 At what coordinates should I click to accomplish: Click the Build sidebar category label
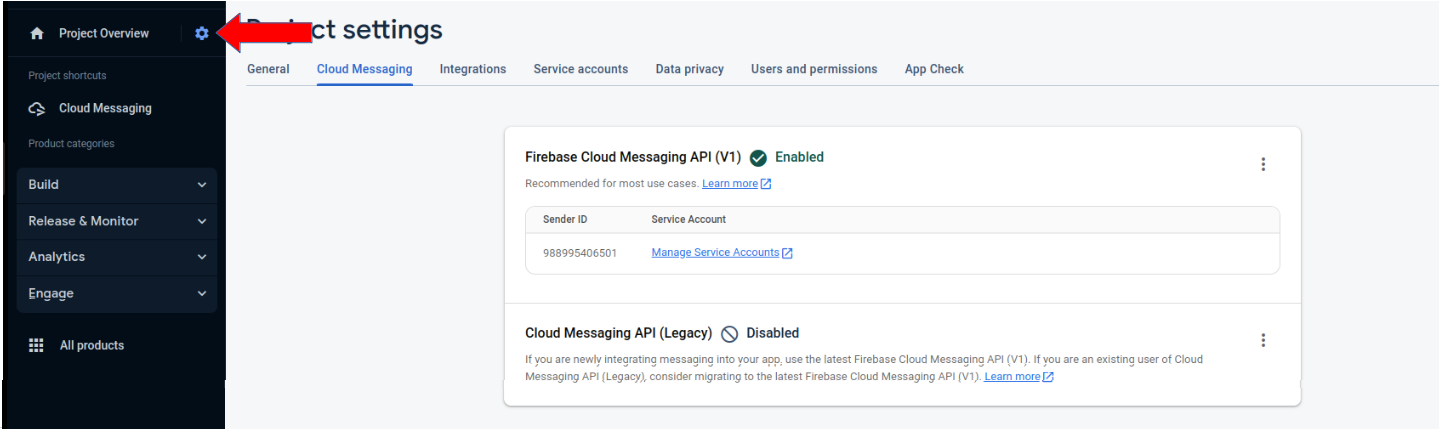point(43,184)
